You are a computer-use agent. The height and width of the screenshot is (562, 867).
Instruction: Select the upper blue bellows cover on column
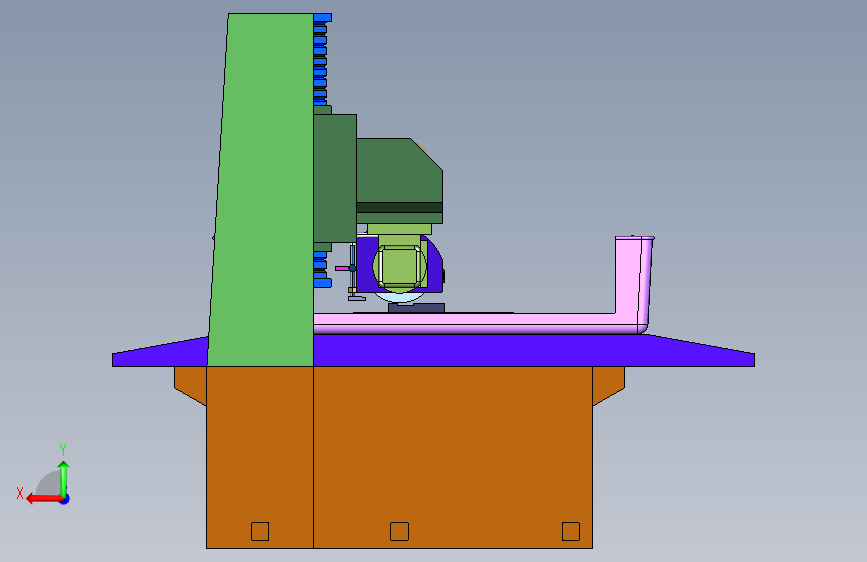pos(321,59)
